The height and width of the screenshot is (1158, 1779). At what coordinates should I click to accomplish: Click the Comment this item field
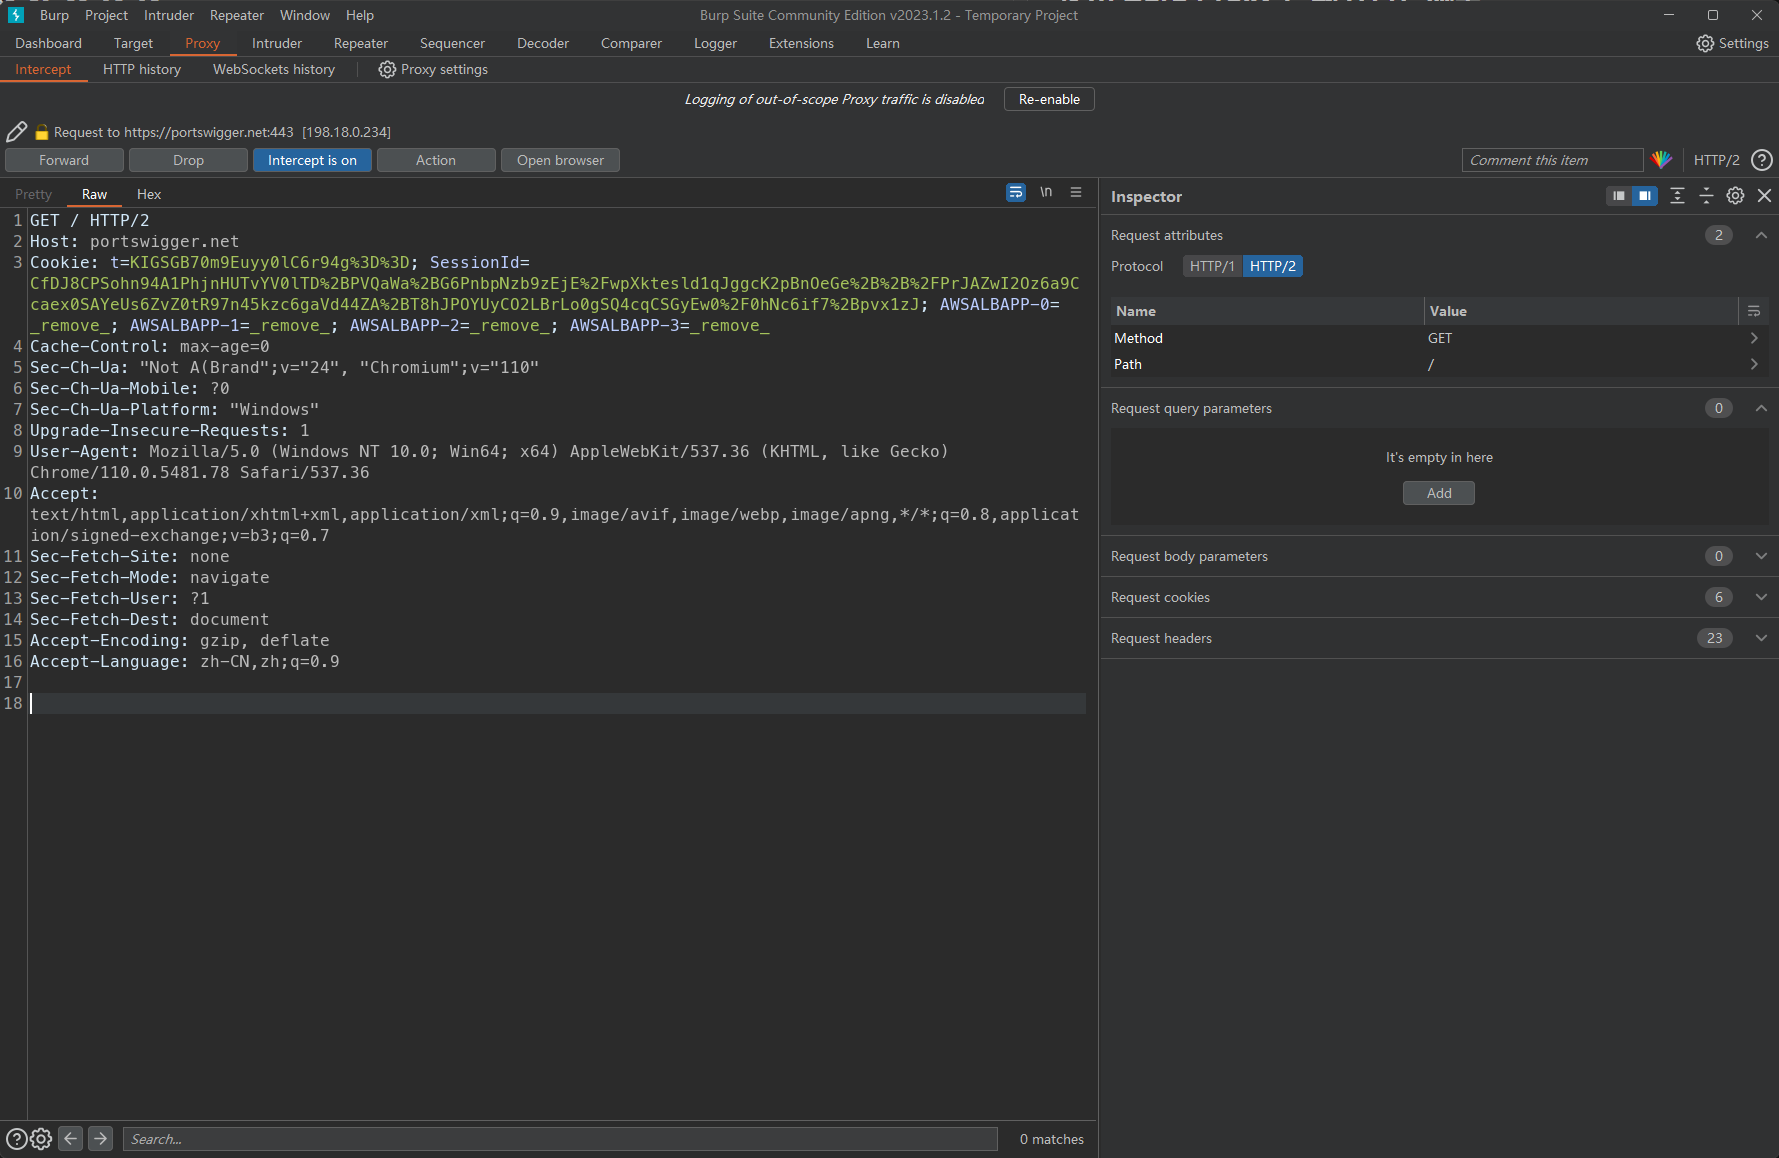tap(1552, 160)
